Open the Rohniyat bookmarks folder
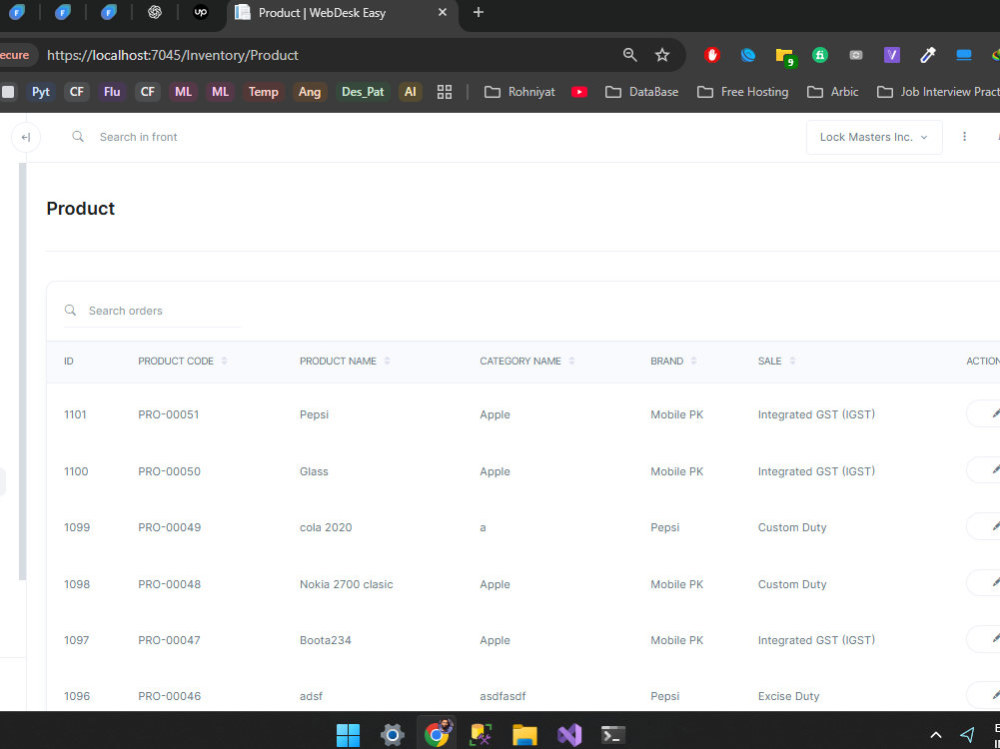 [520, 92]
